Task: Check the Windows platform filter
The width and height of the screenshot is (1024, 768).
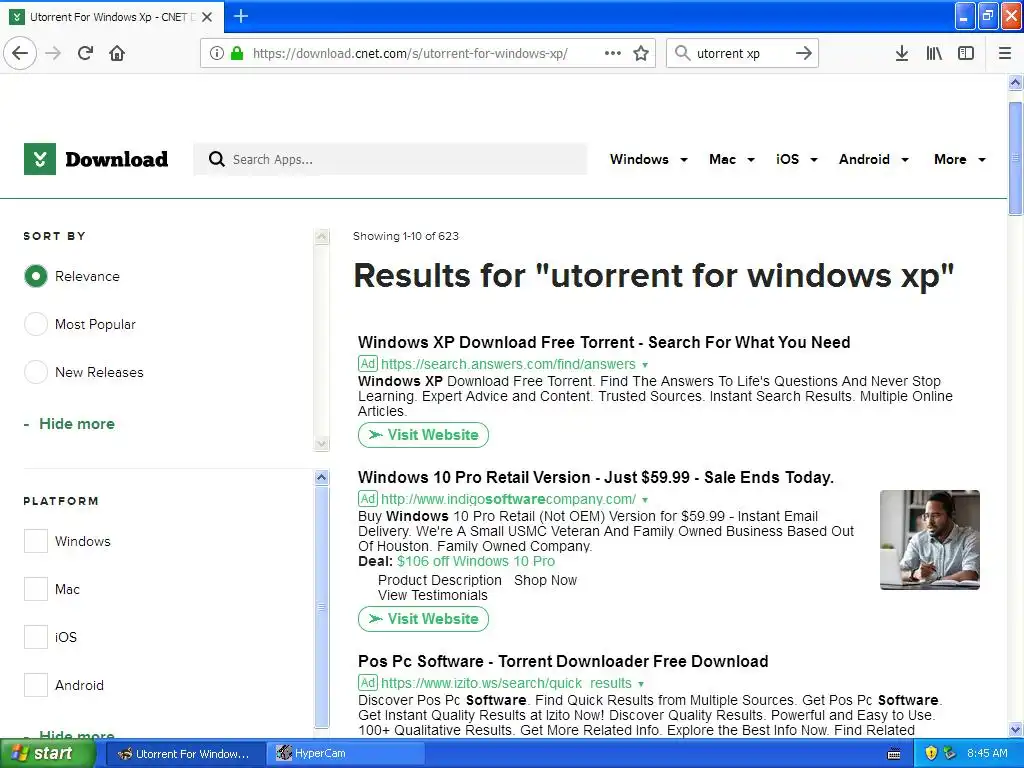Action: 36,541
